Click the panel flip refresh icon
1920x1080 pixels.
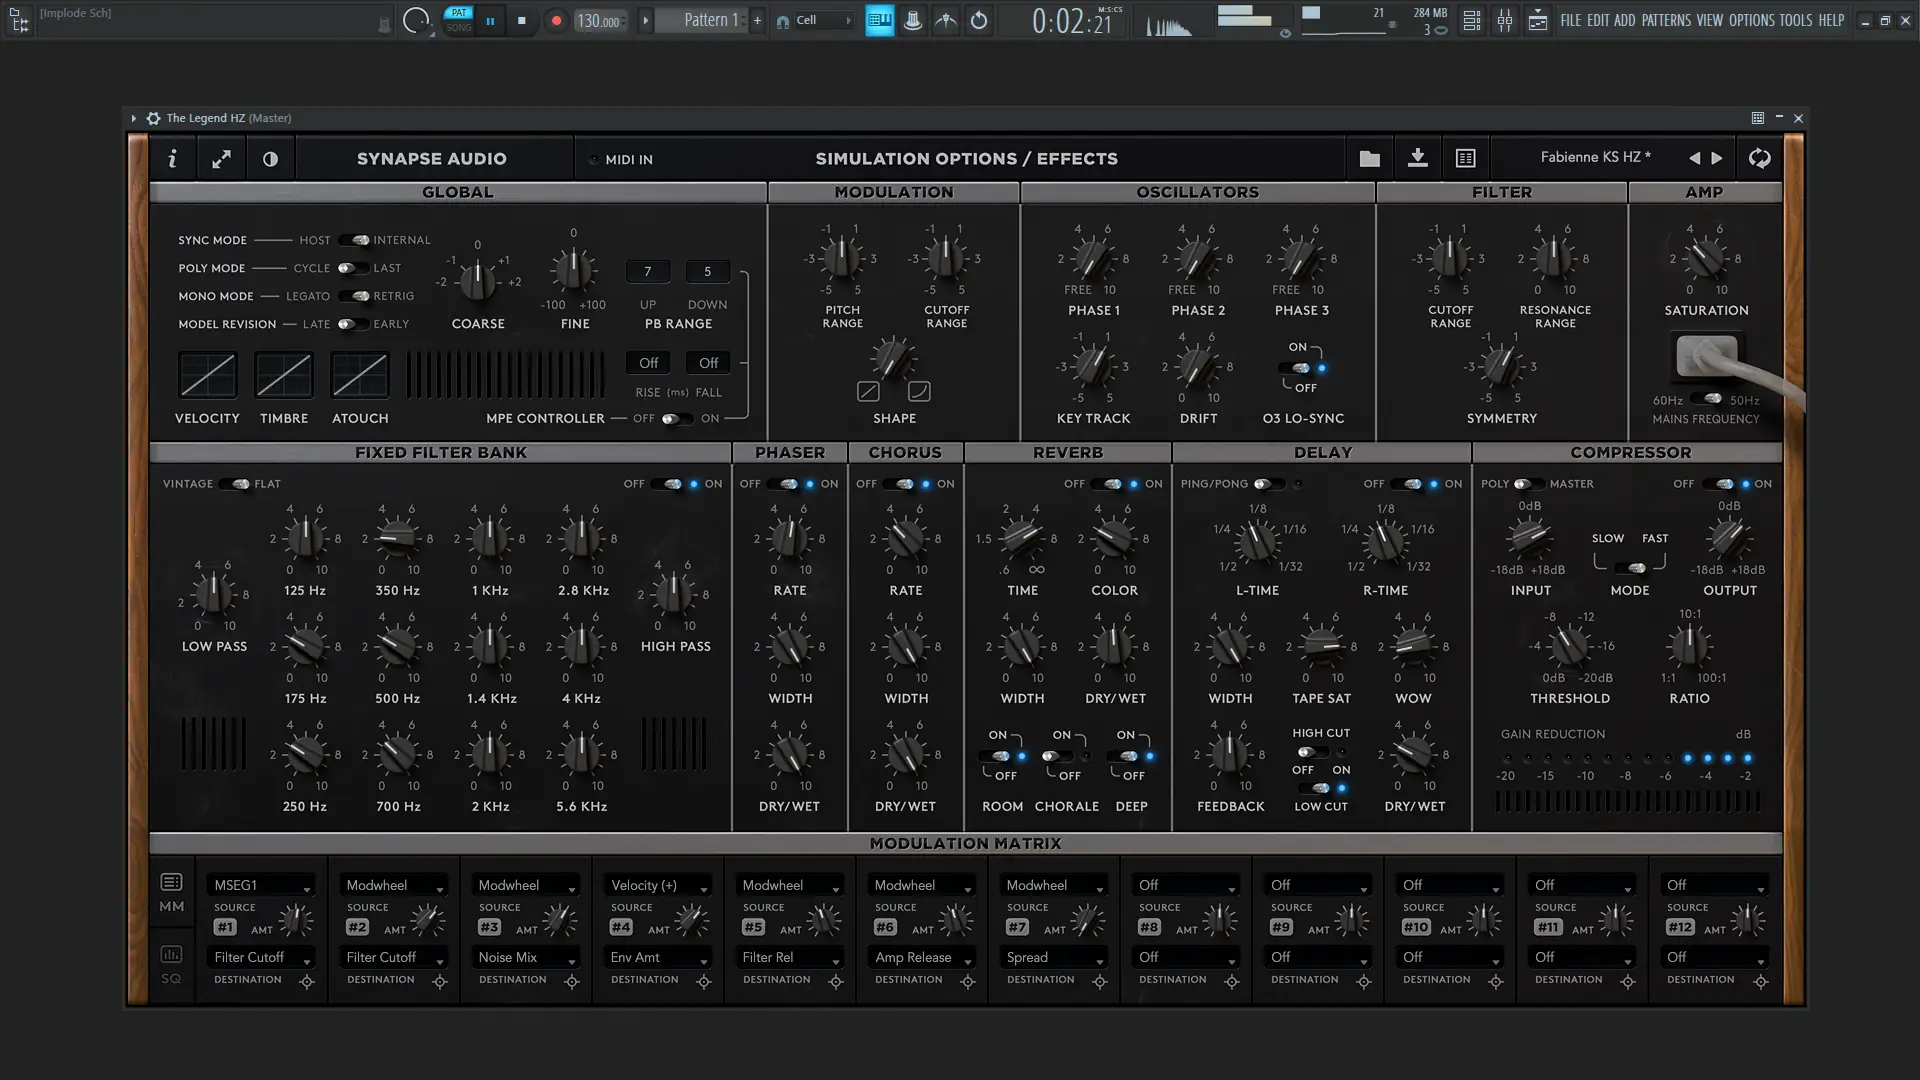[x=1759, y=158]
